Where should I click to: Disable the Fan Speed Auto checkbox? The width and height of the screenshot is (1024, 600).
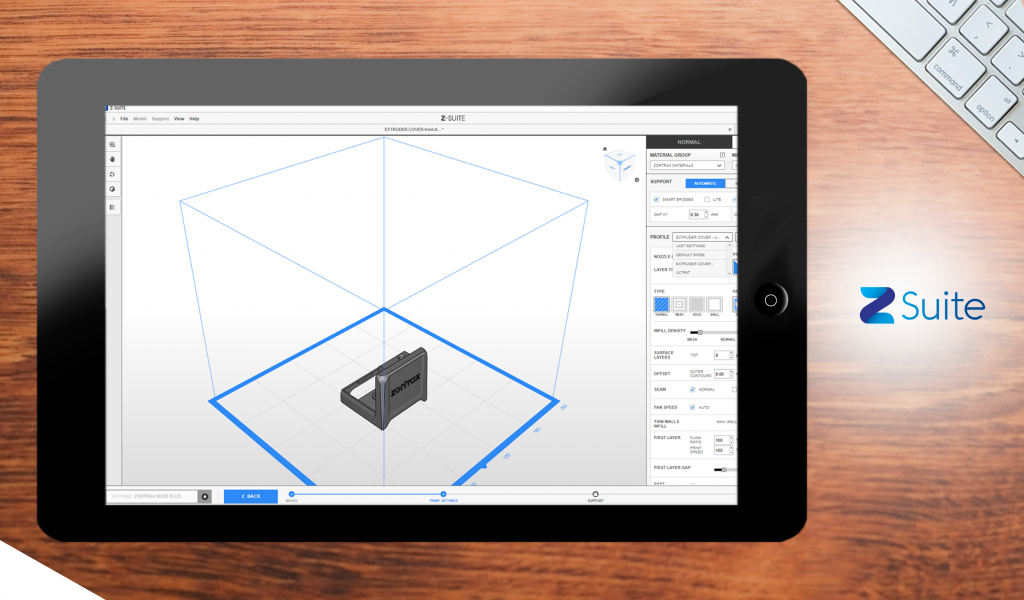click(x=693, y=407)
